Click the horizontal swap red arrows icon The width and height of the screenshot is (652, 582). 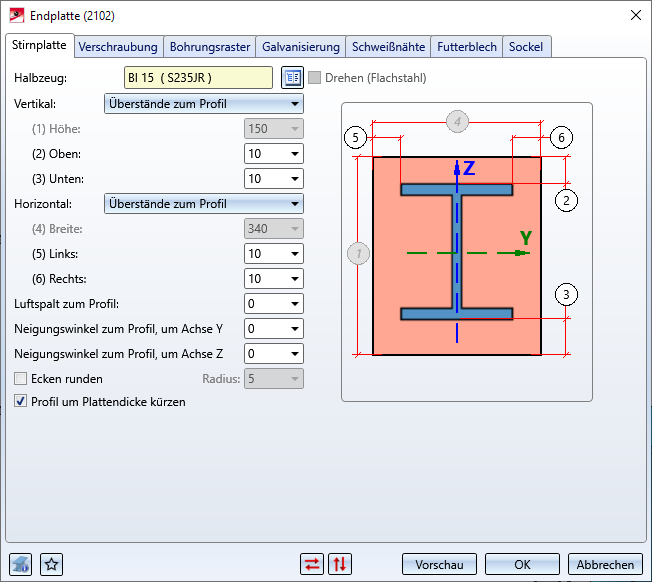312,564
